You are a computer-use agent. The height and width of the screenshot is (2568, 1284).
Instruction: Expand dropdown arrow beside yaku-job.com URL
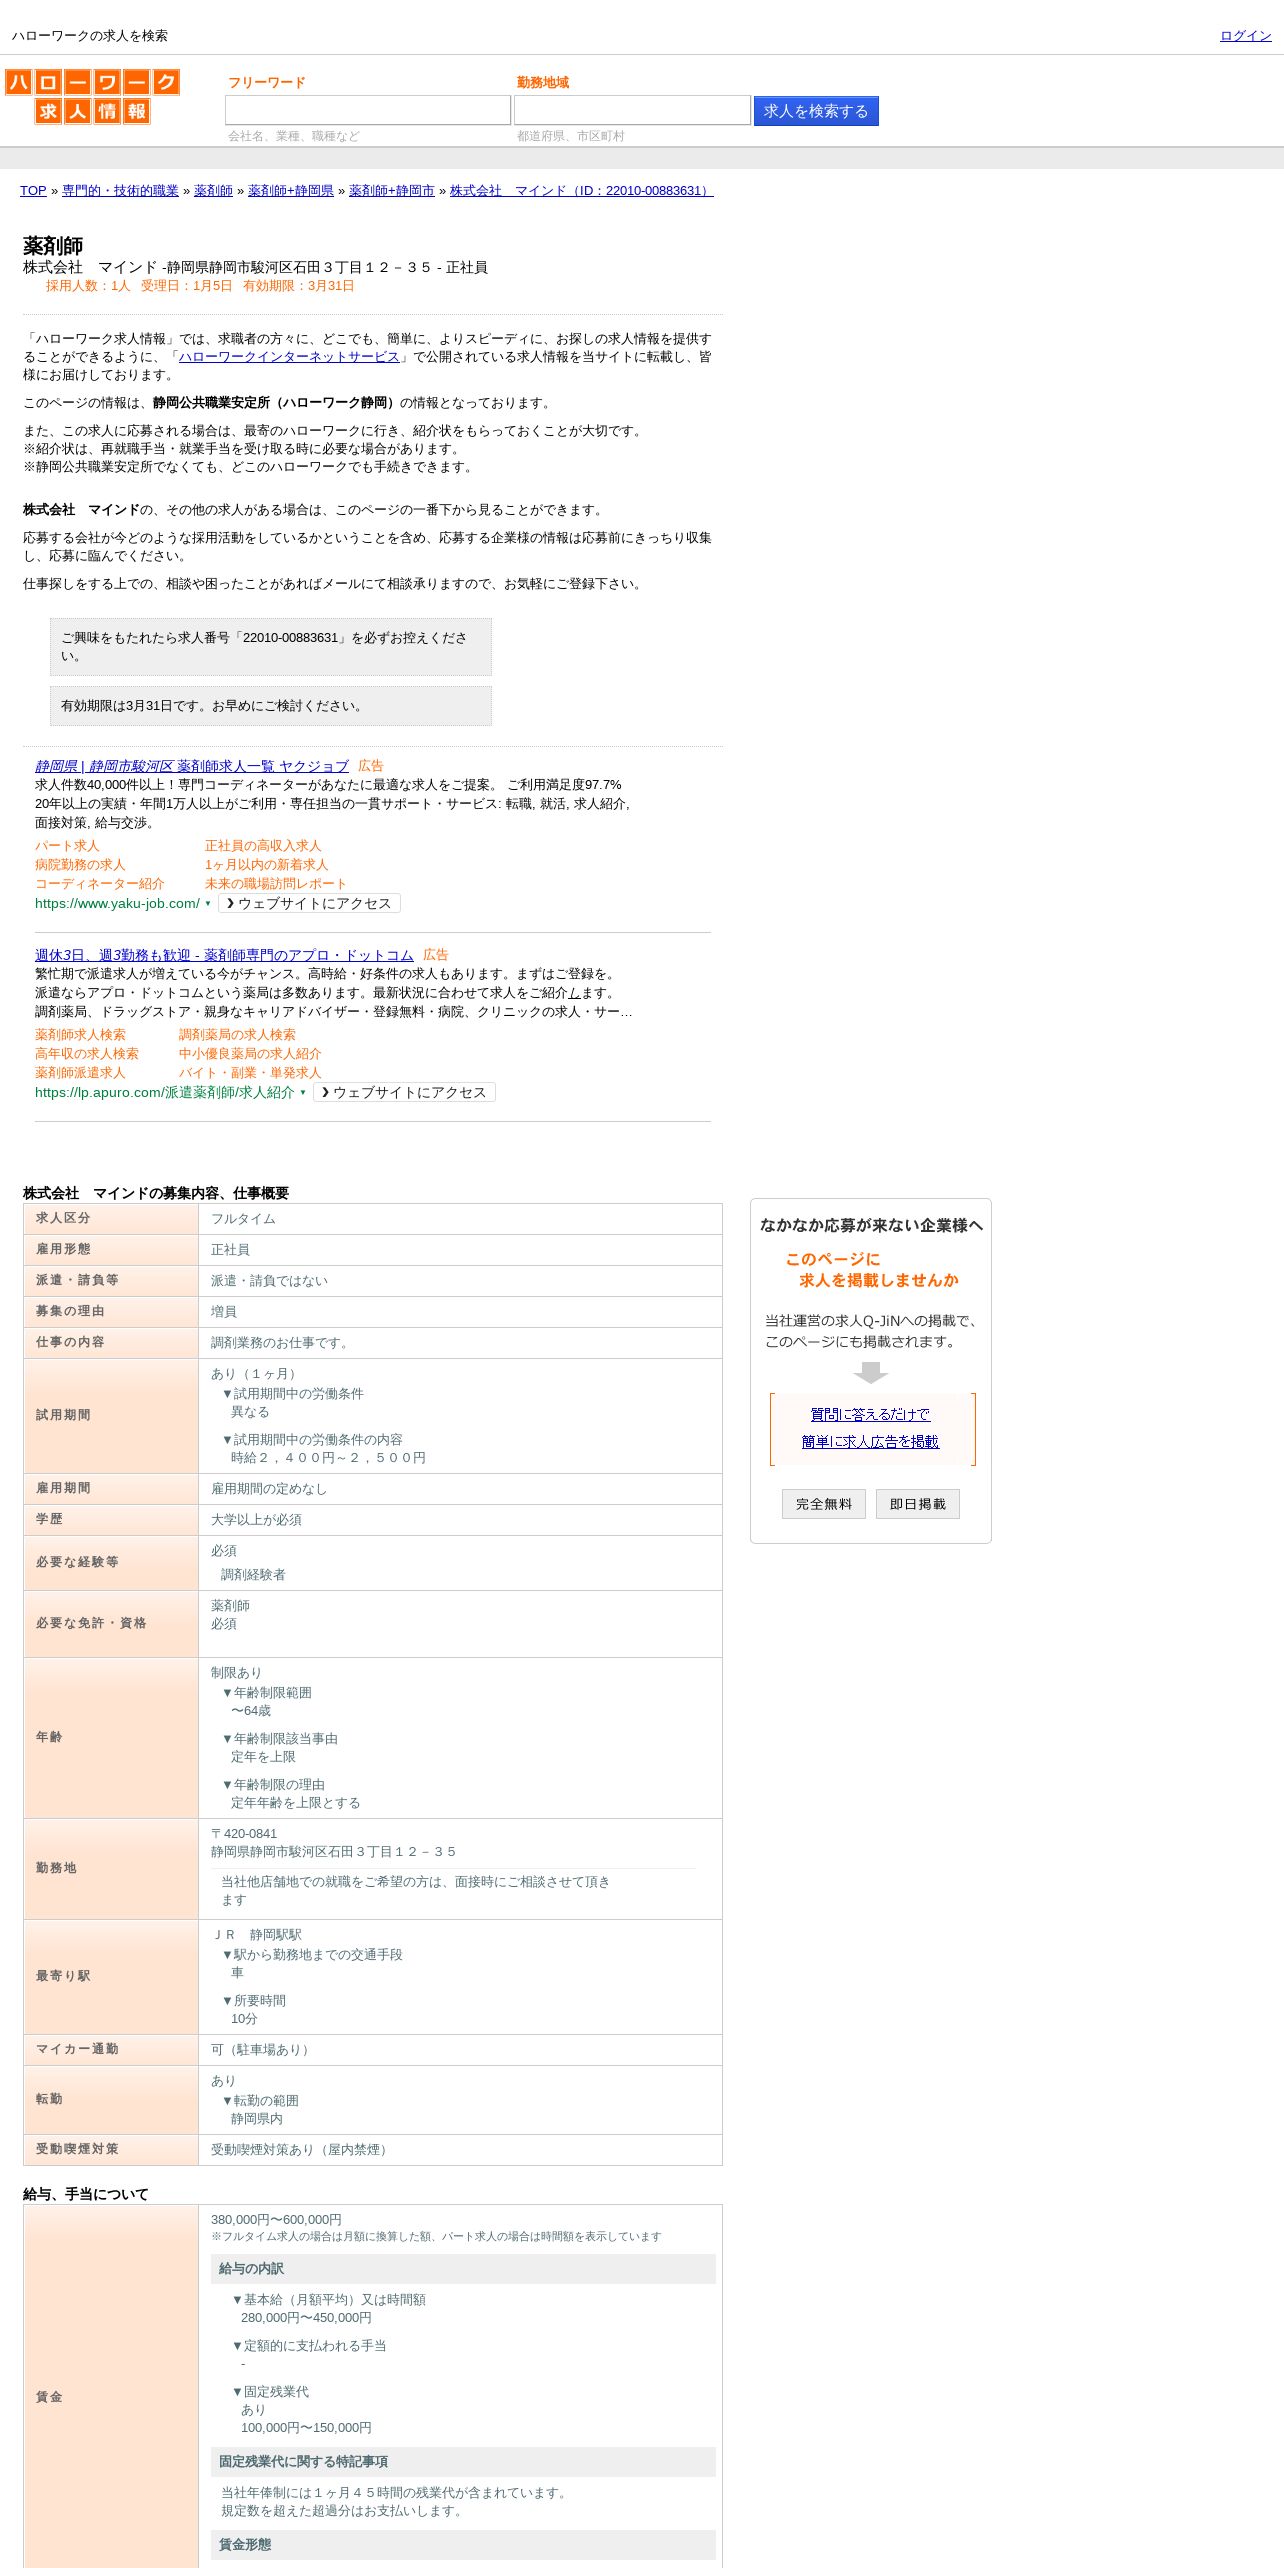(x=208, y=903)
